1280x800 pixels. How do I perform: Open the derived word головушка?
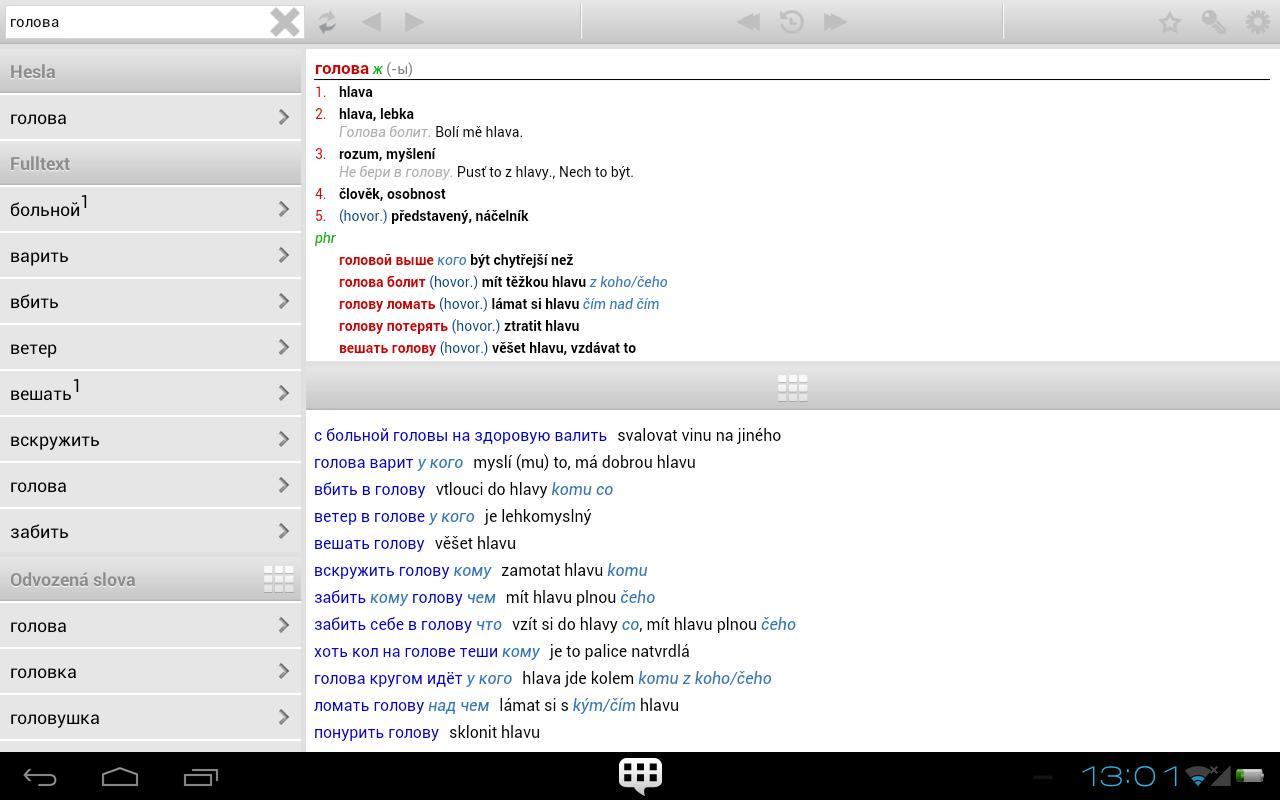coord(150,717)
